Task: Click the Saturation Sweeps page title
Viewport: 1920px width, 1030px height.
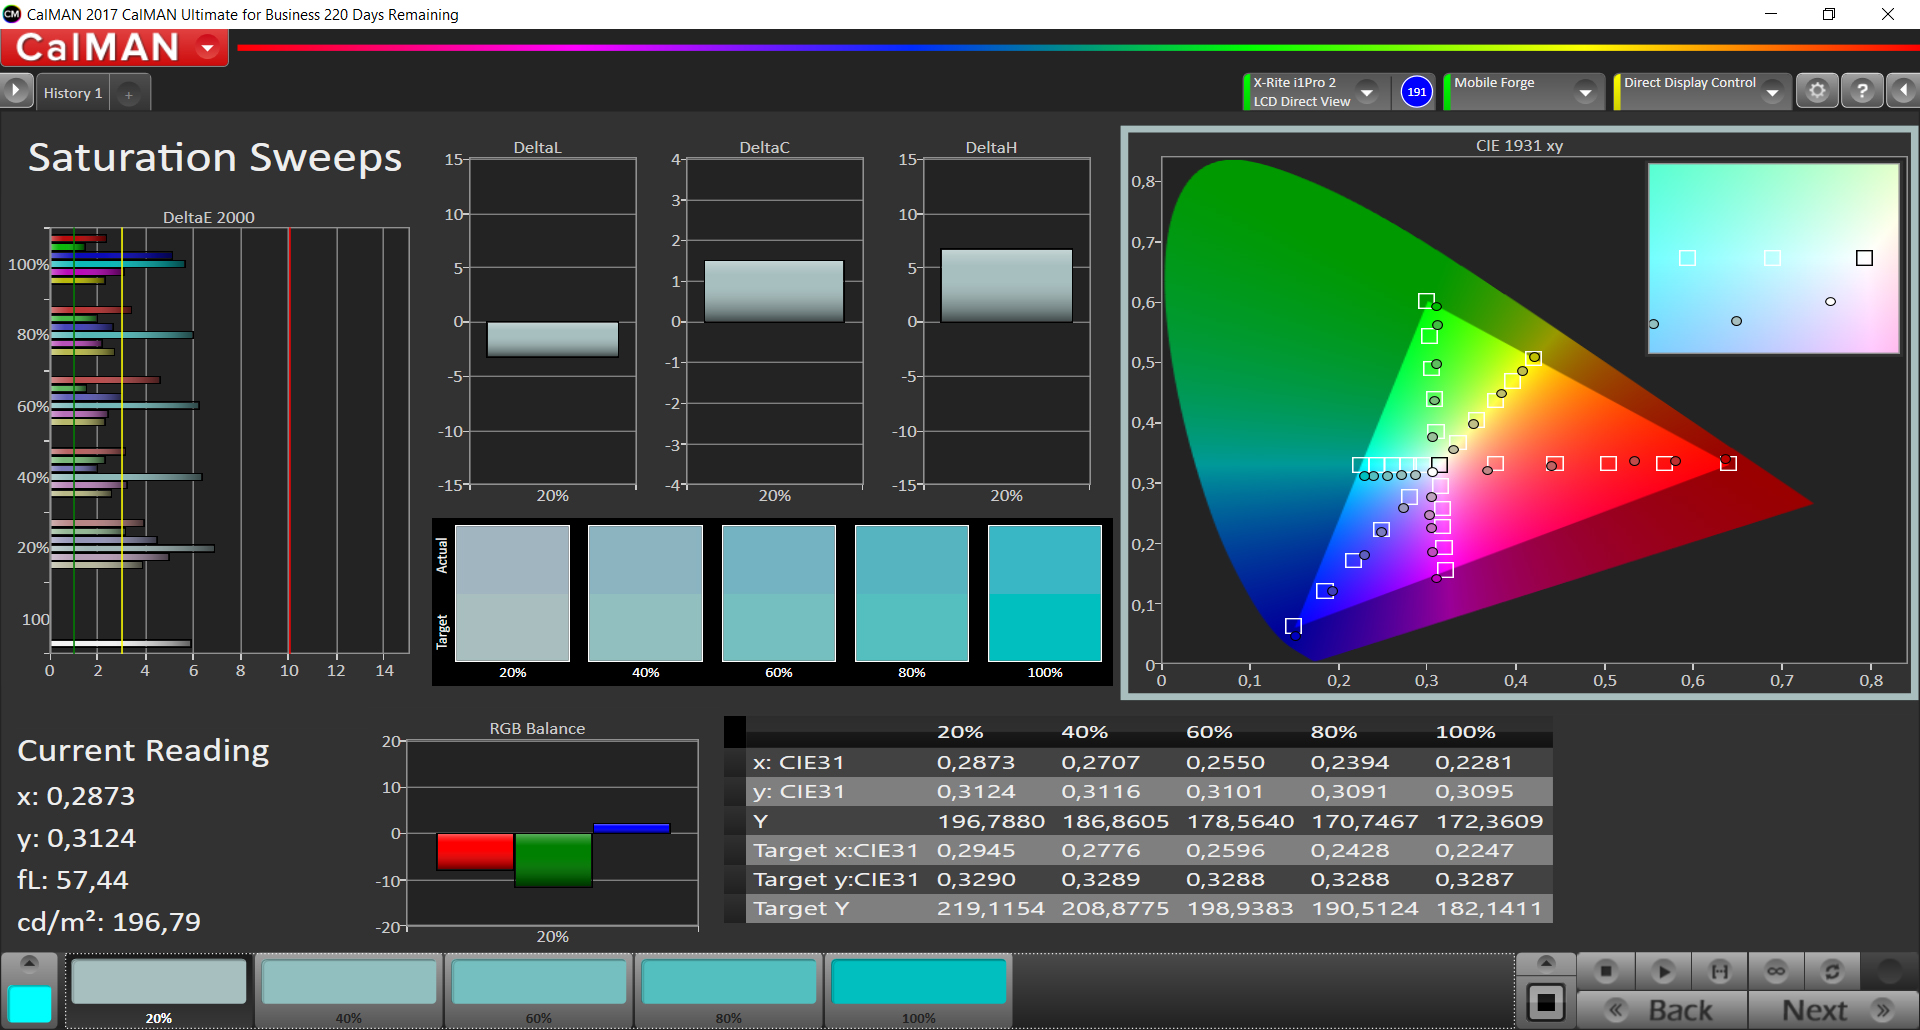Action: point(215,157)
